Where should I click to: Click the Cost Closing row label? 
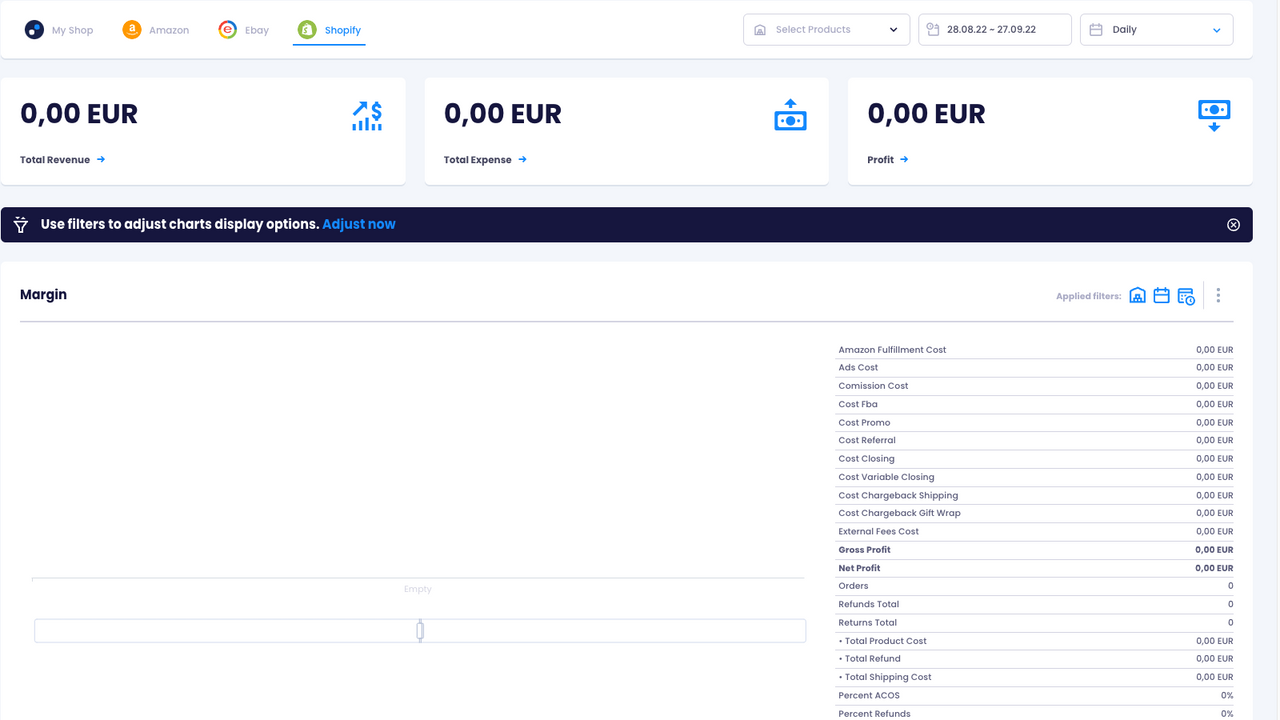pos(866,459)
